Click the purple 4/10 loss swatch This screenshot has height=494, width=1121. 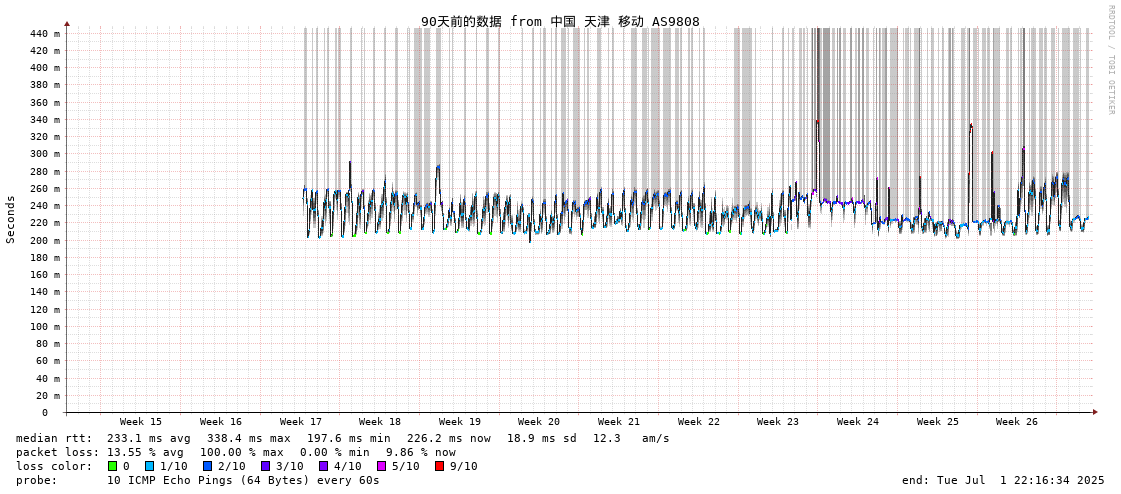click(x=323, y=467)
